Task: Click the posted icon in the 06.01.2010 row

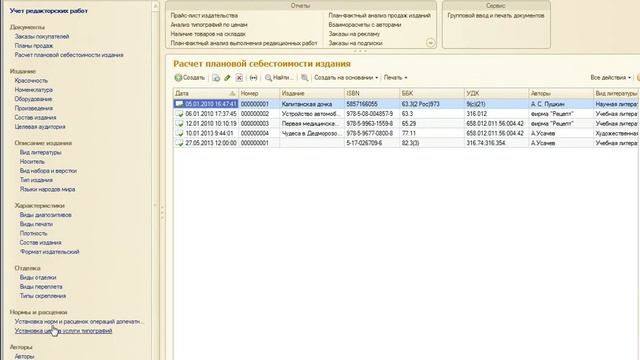Action: click(x=179, y=114)
